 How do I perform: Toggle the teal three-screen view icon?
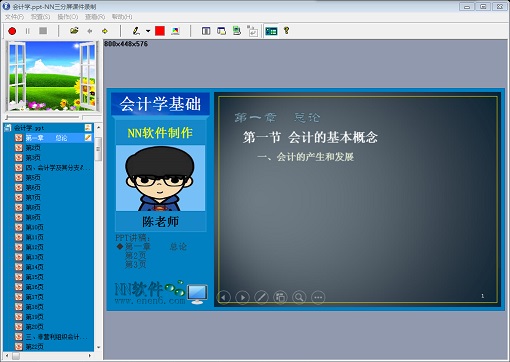tap(271, 31)
